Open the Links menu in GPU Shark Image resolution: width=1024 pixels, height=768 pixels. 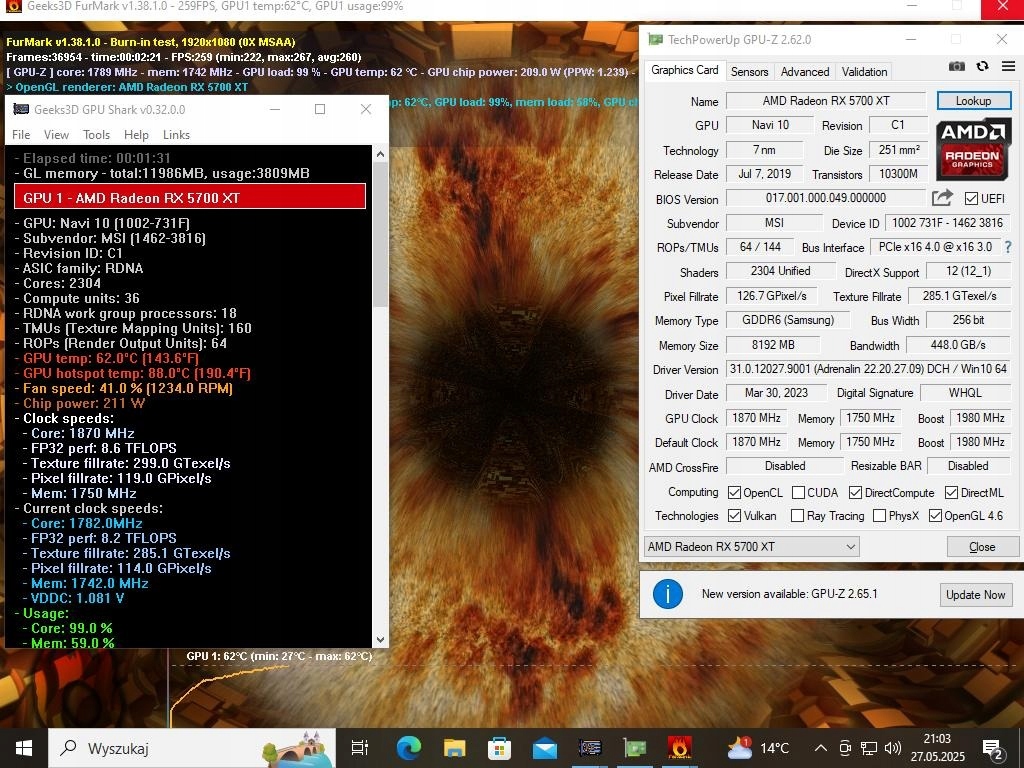pos(176,135)
